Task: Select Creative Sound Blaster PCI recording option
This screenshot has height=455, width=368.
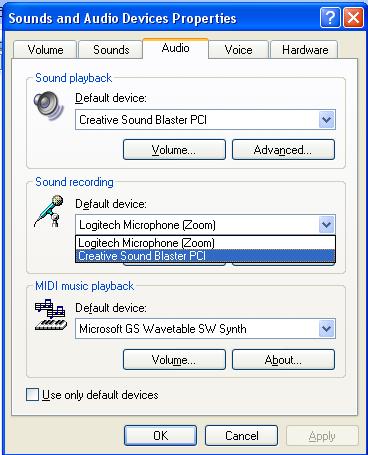Action: (x=205, y=256)
